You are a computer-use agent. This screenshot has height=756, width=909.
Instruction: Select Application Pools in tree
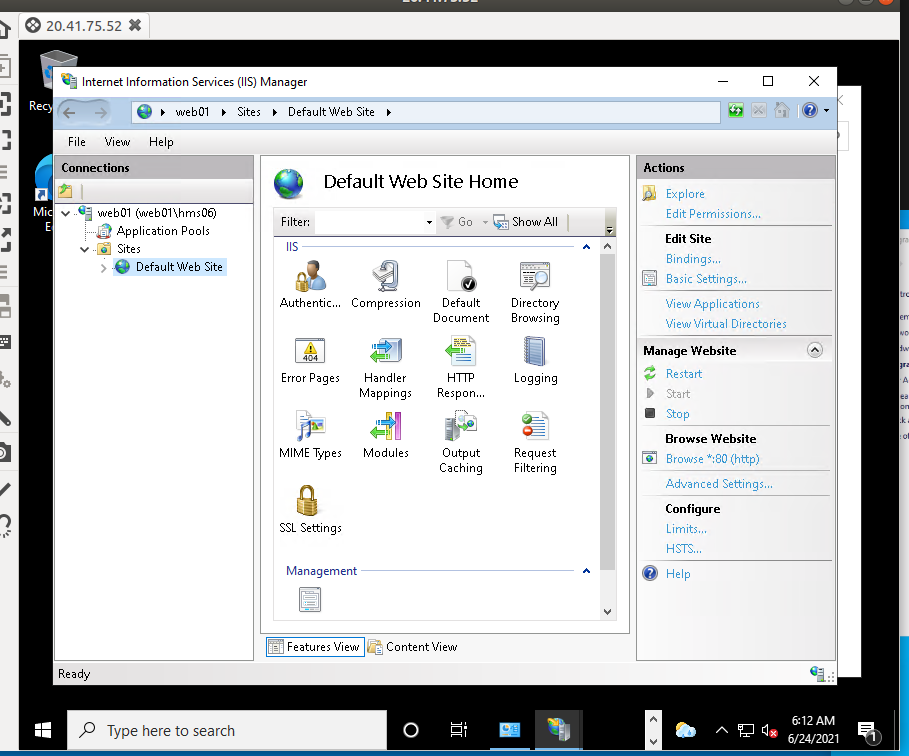tap(163, 231)
